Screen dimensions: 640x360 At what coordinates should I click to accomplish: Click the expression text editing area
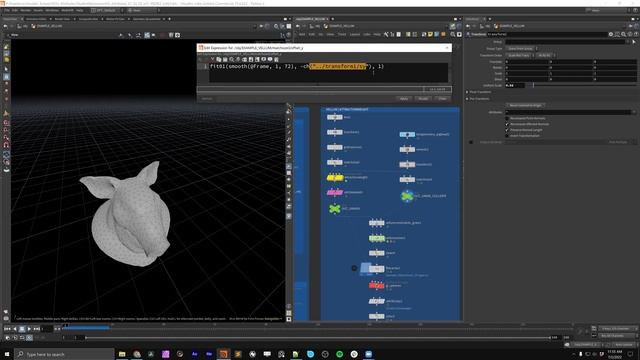pyautogui.click(x=329, y=72)
